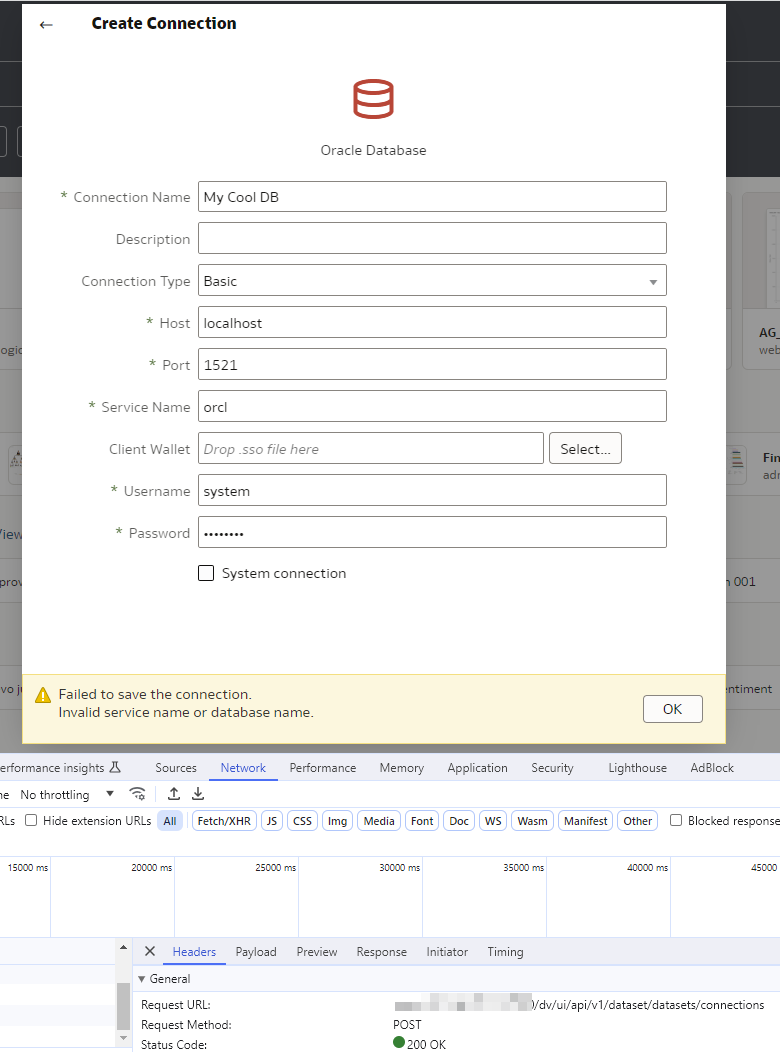The width and height of the screenshot is (780, 1052).
Task: Switch to the Application tab
Action: click(478, 768)
